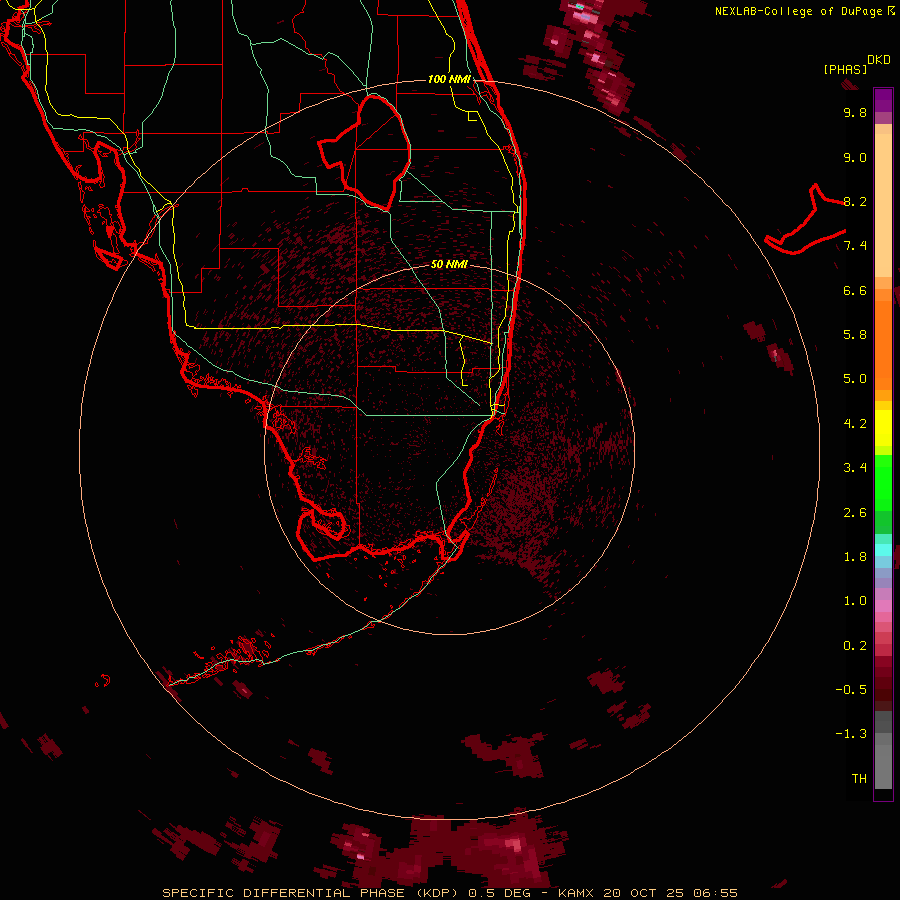Click the 1.8 colorbar value

[855, 557]
